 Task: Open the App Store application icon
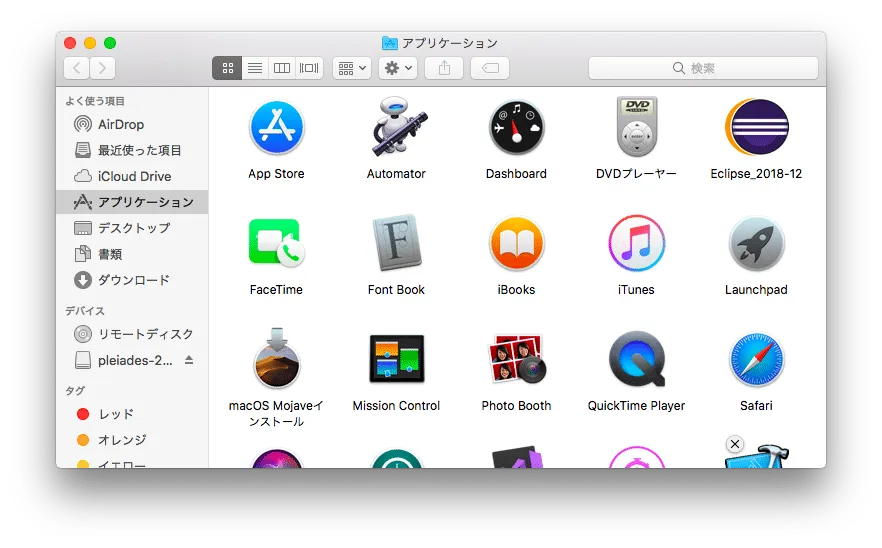[x=276, y=128]
